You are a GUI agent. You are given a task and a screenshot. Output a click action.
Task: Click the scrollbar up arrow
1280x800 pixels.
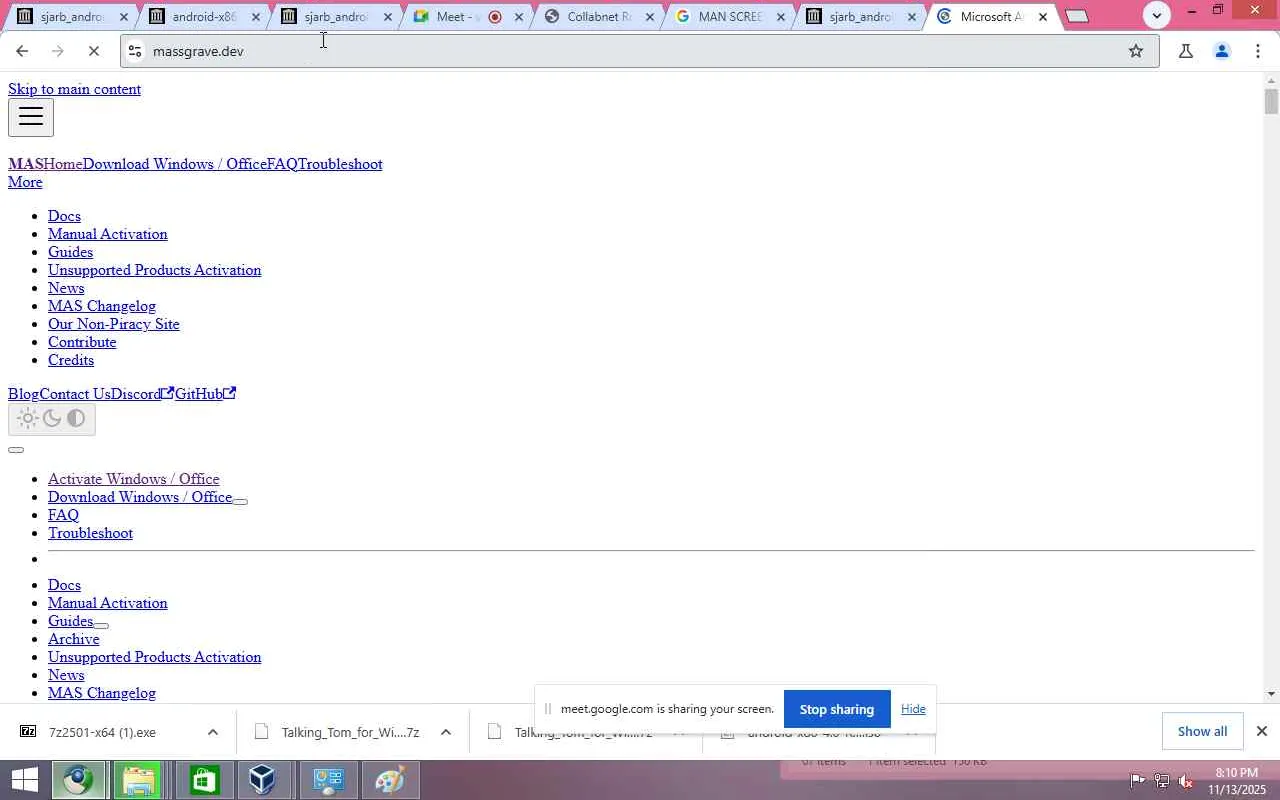(1271, 80)
